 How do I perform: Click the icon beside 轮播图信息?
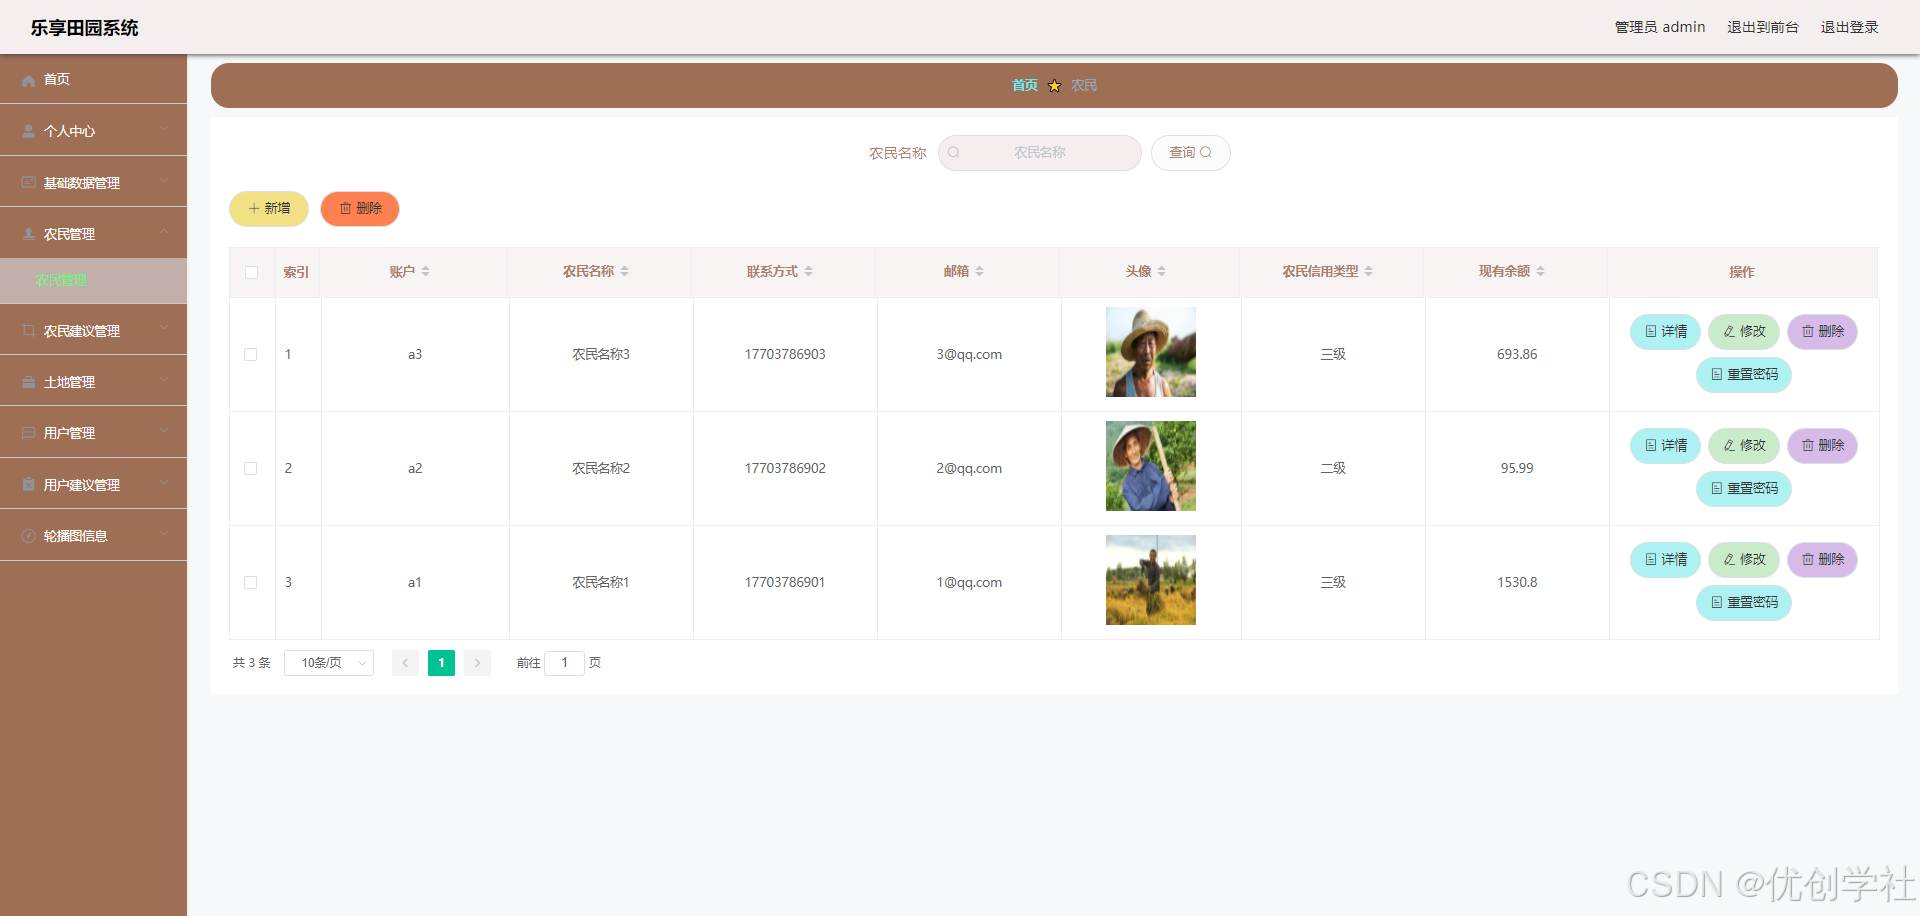(29, 536)
